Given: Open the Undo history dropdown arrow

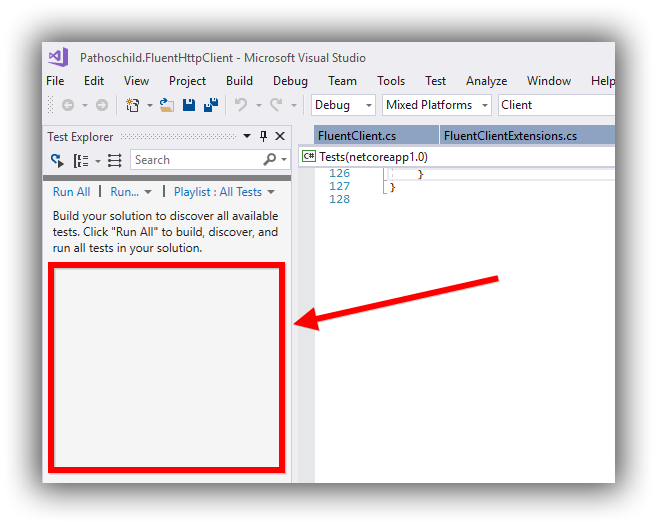Looking at the screenshot, I should coord(259,105).
